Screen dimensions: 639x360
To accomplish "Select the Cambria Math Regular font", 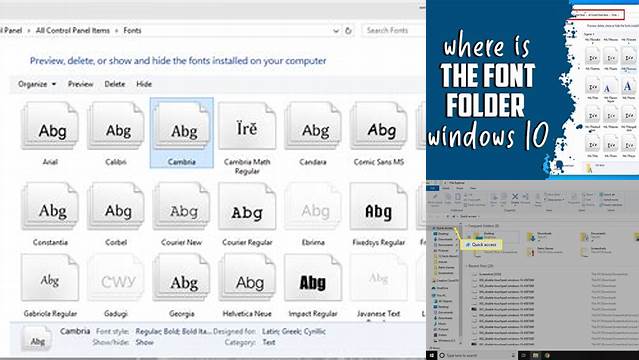I will click(247, 126).
